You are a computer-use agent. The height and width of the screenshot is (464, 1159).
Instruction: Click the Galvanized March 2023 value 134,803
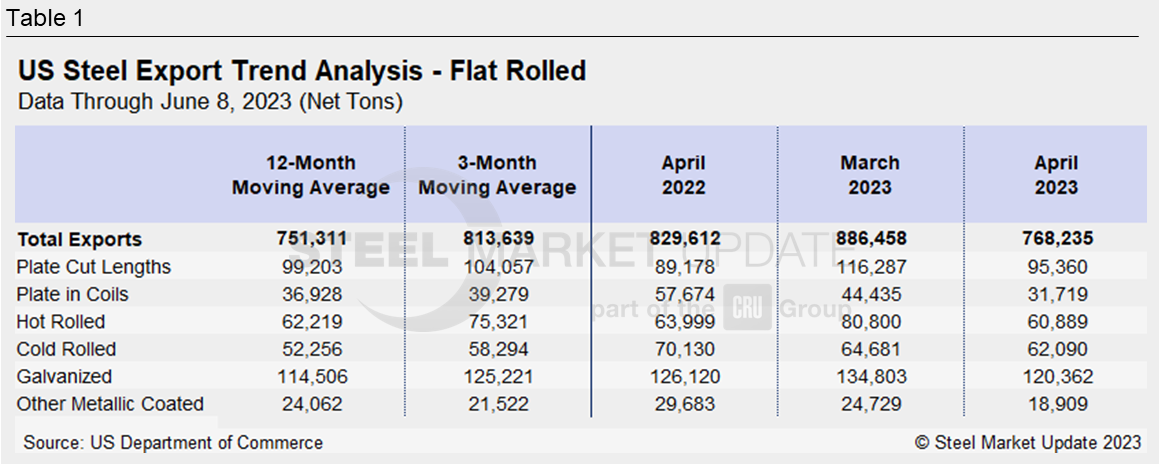[x=870, y=377]
